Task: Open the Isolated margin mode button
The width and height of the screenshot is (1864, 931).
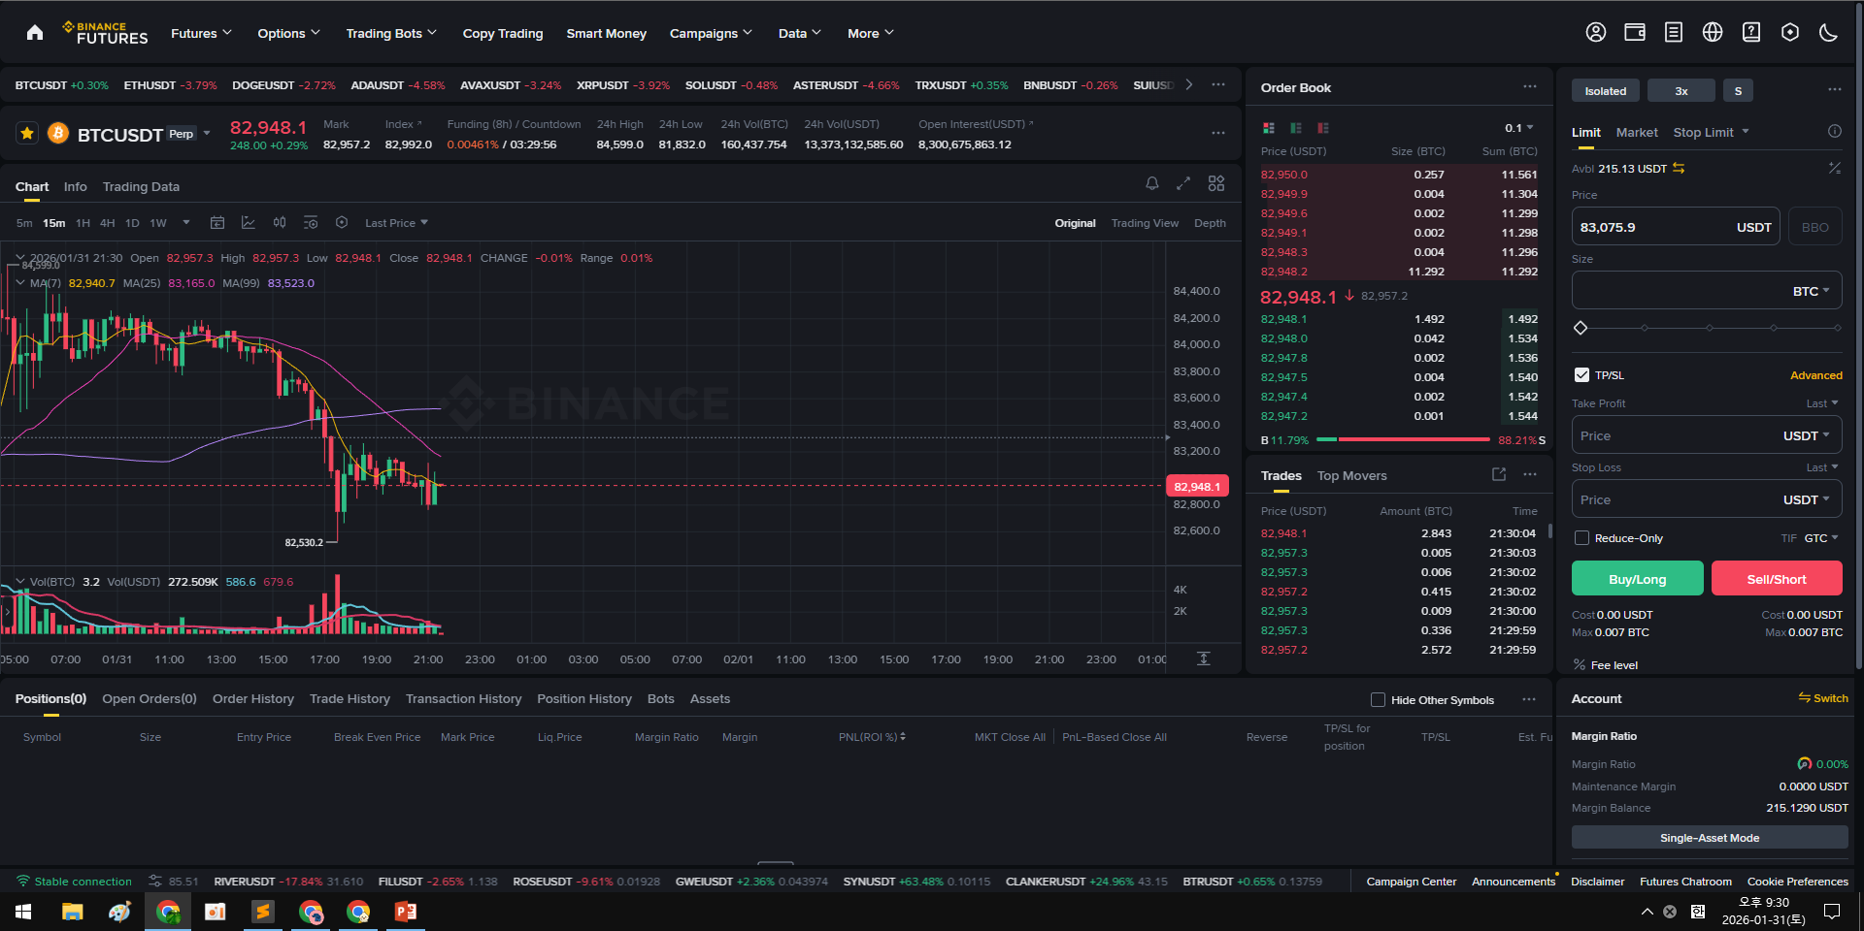Action: pyautogui.click(x=1605, y=91)
